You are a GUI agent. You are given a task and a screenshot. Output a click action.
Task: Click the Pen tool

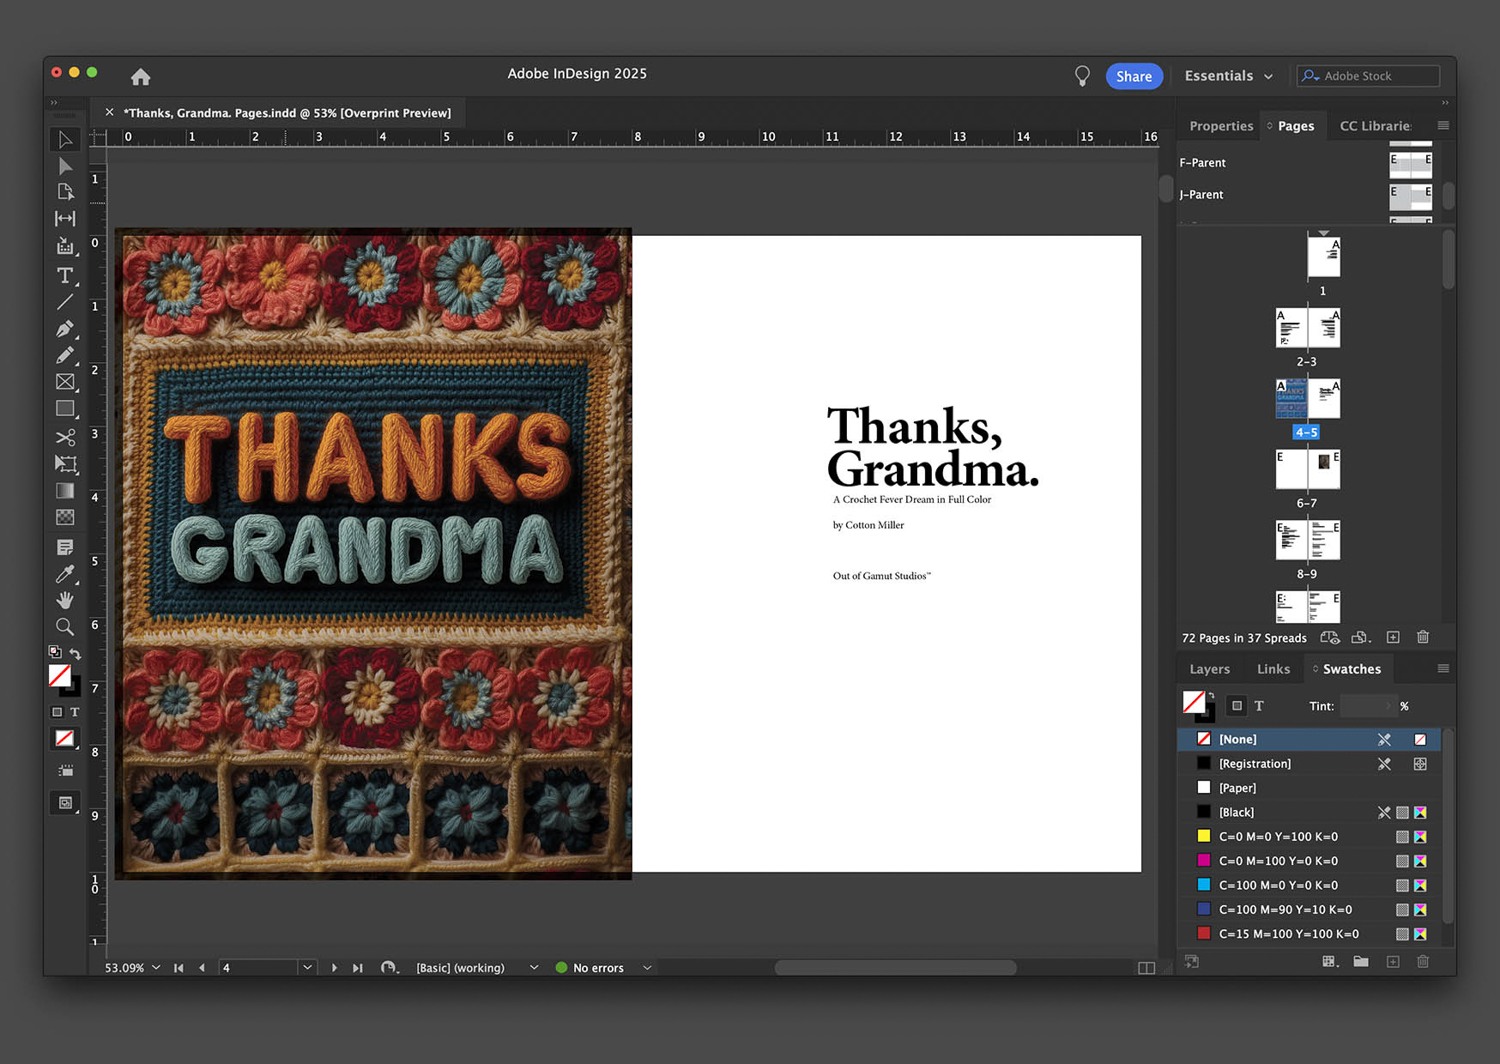(x=65, y=329)
